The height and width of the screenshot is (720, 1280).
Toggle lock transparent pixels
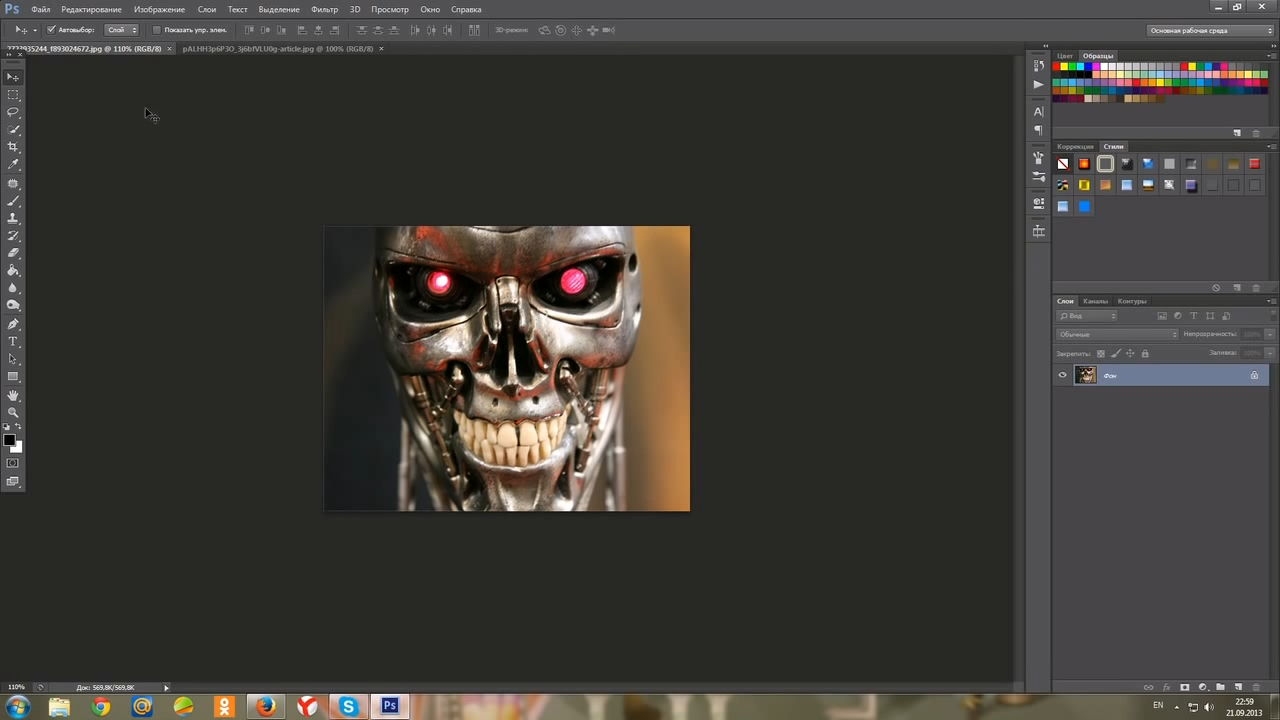(1101, 353)
